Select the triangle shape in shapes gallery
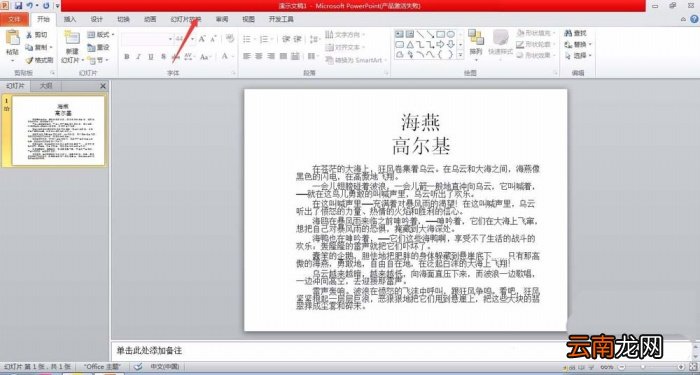The height and width of the screenshot is (375, 700). tap(409, 45)
